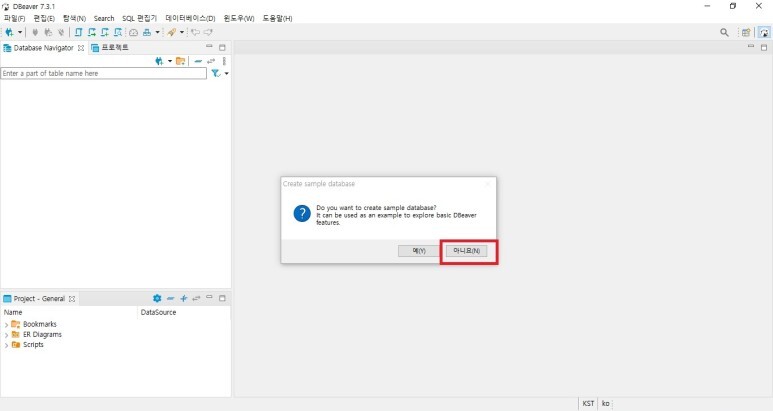Click the Name column header
Image resolution: width=773 pixels, height=411 pixels.
pos(69,312)
